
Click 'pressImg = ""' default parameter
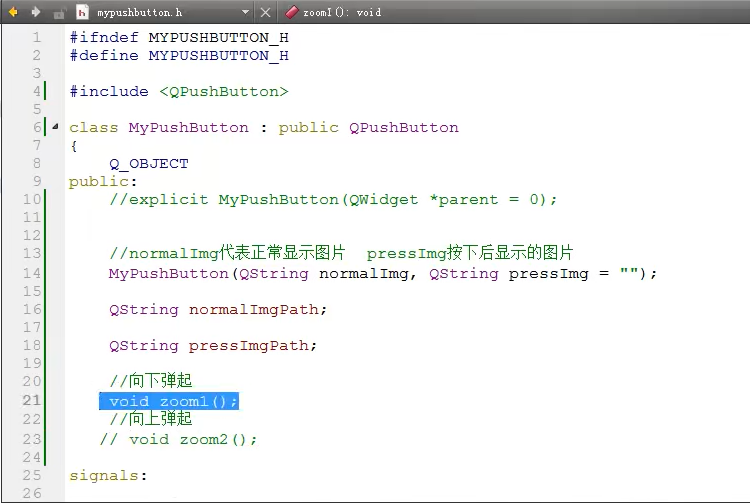[x=574, y=273]
